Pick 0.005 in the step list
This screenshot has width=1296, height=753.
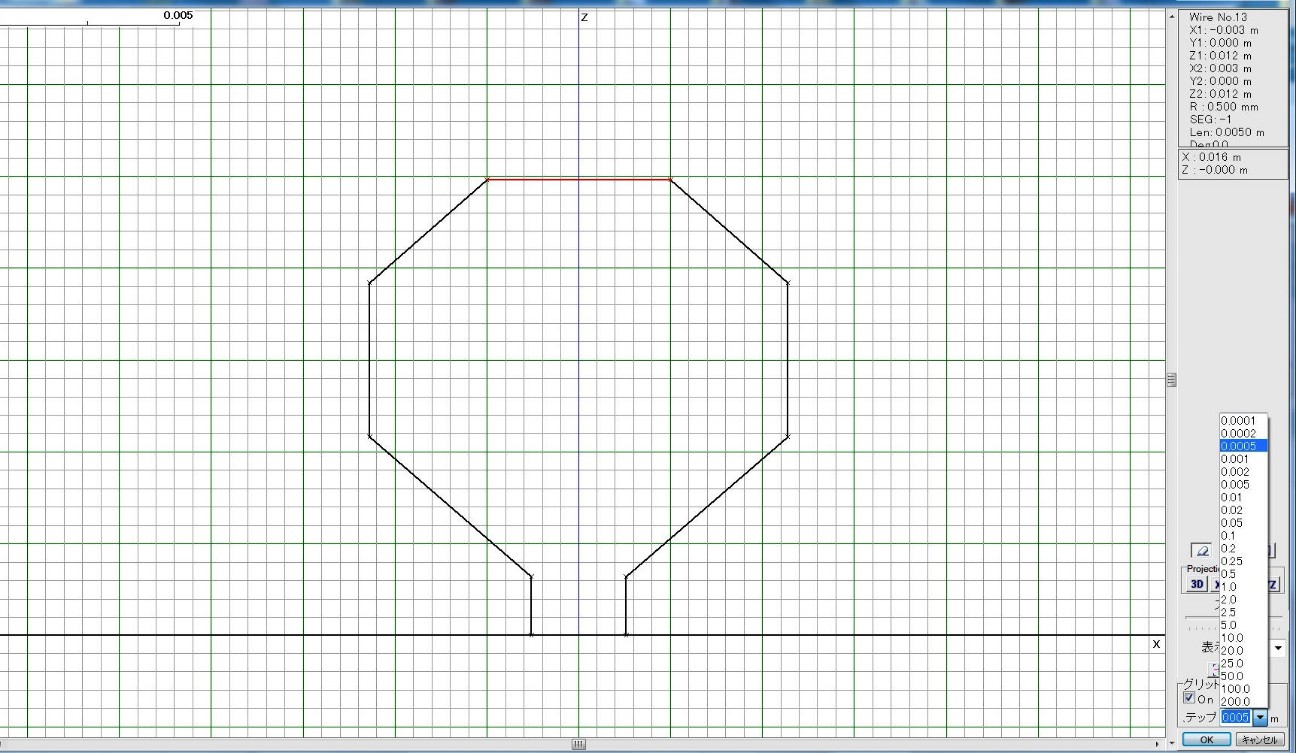[1244, 485]
